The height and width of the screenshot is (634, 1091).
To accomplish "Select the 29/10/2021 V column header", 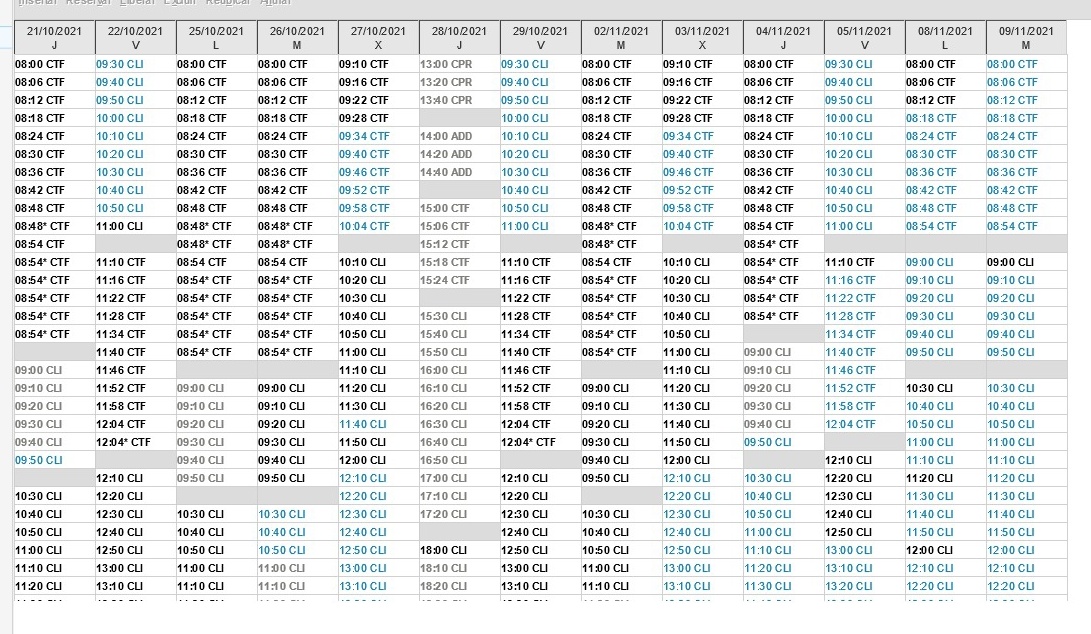I will tap(541, 38).
